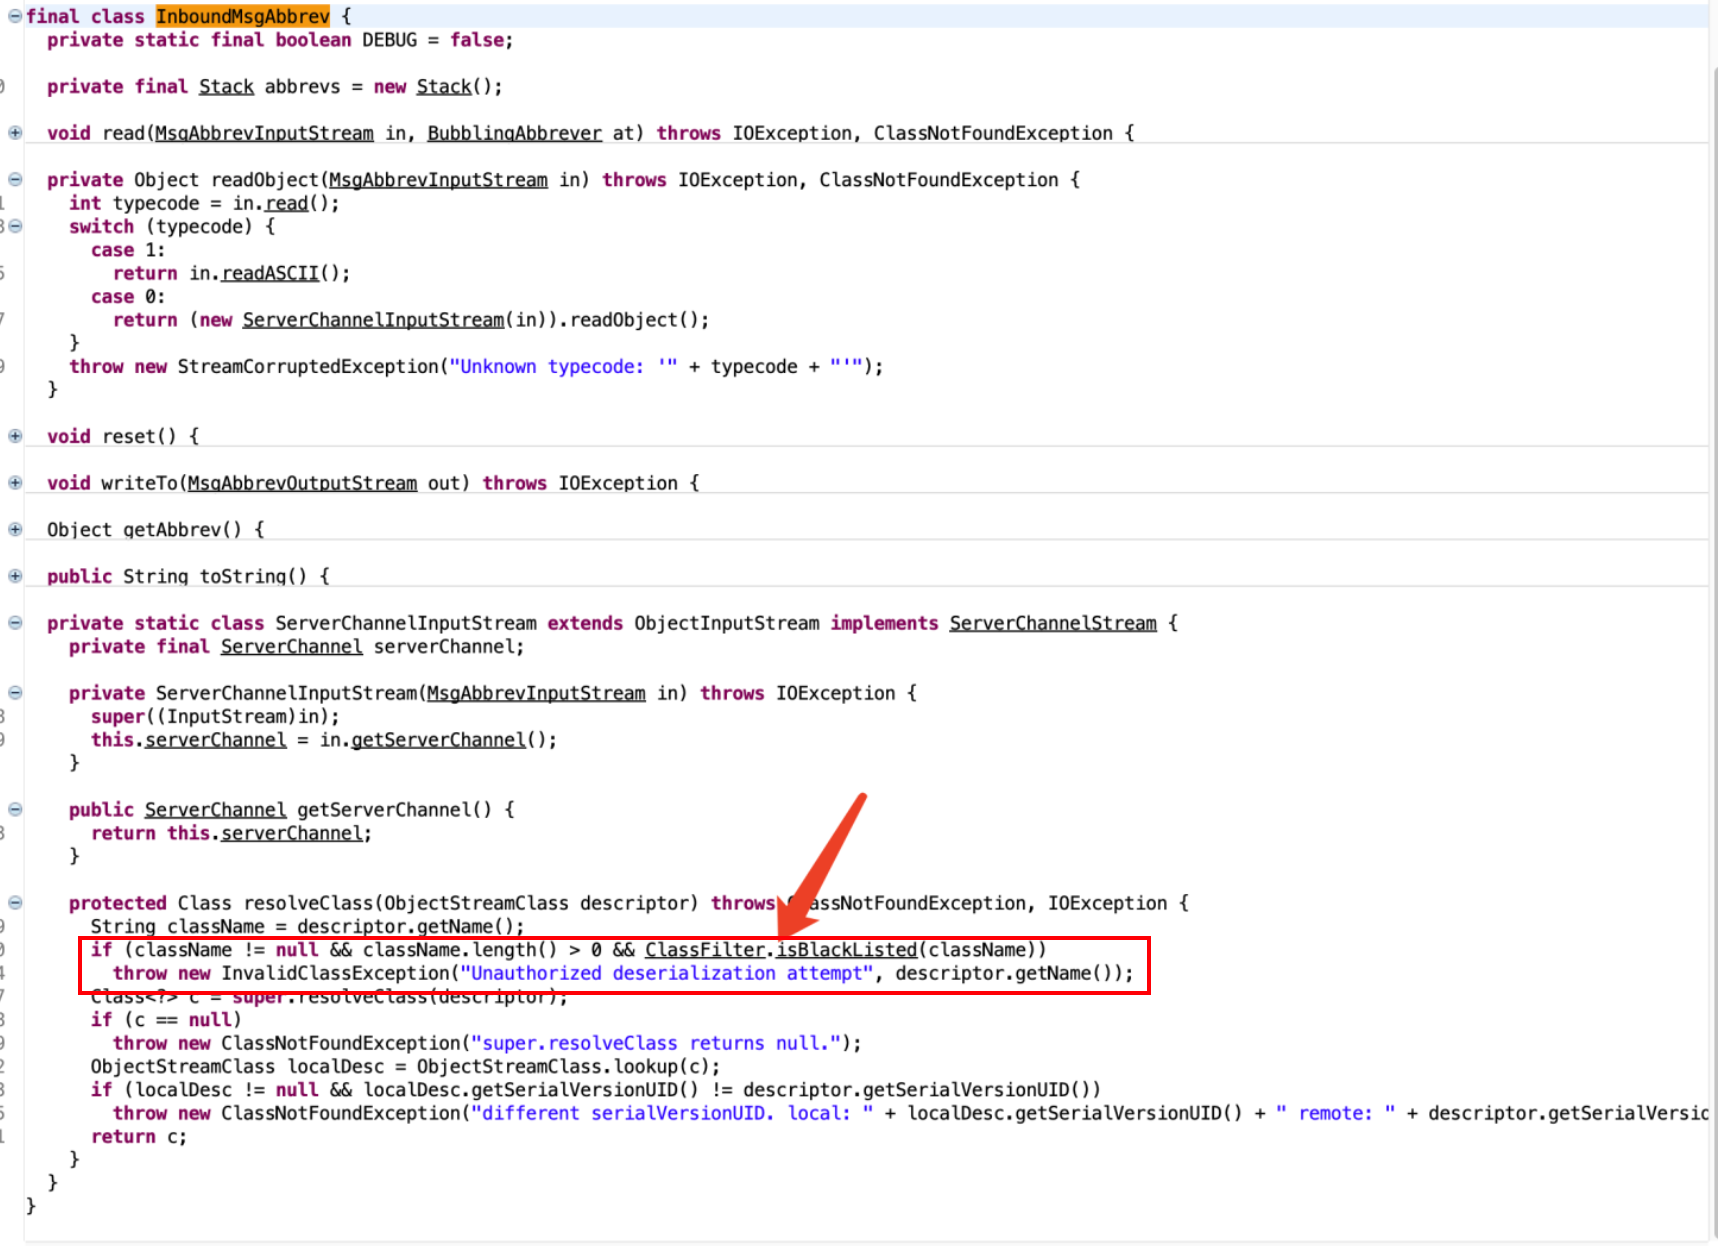
Task: Collapse the resolveClass method fold
Action: pos(15,903)
